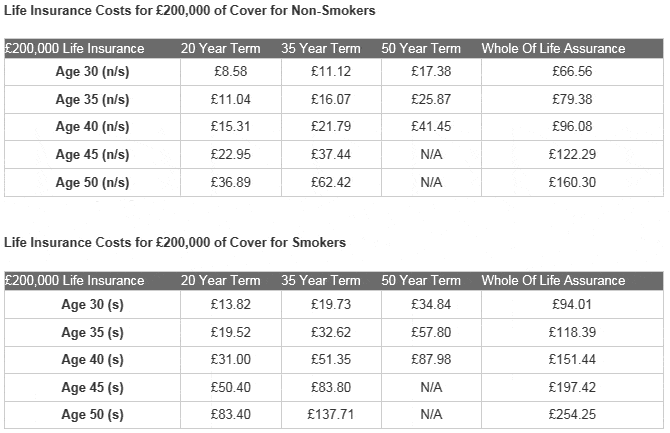Select Whole Of Life Assurance header in Smokers table
670x433 pixels.
point(553,280)
